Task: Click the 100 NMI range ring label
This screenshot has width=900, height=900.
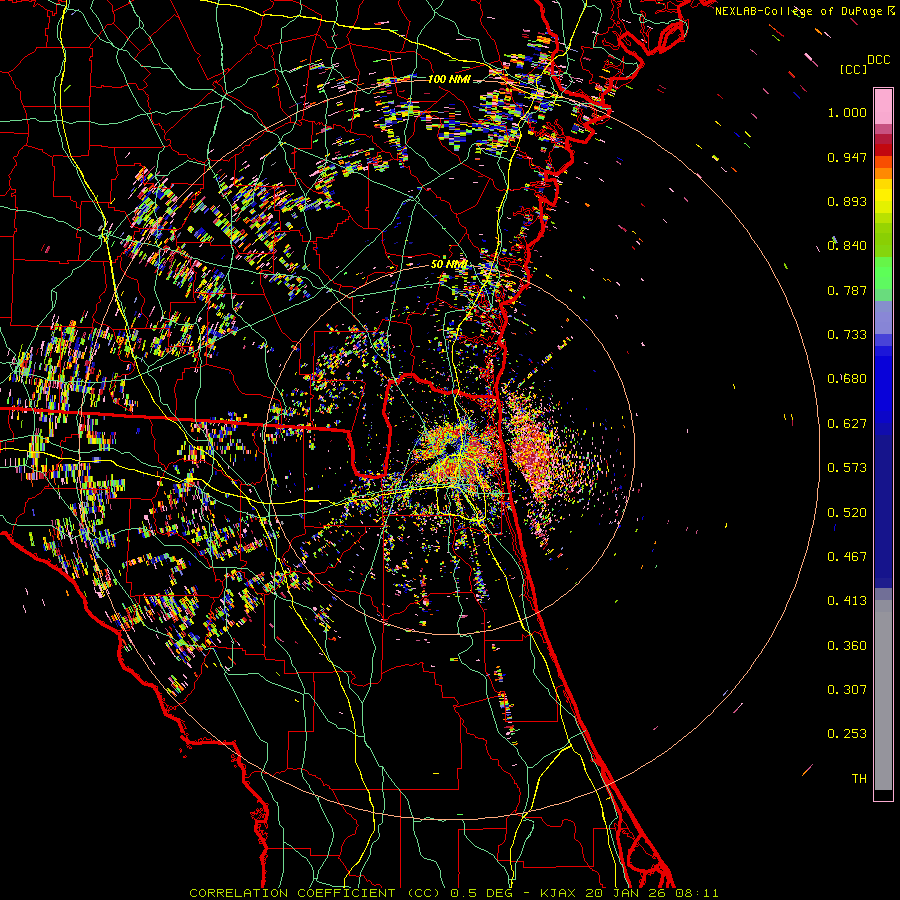Action: (449, 79)
